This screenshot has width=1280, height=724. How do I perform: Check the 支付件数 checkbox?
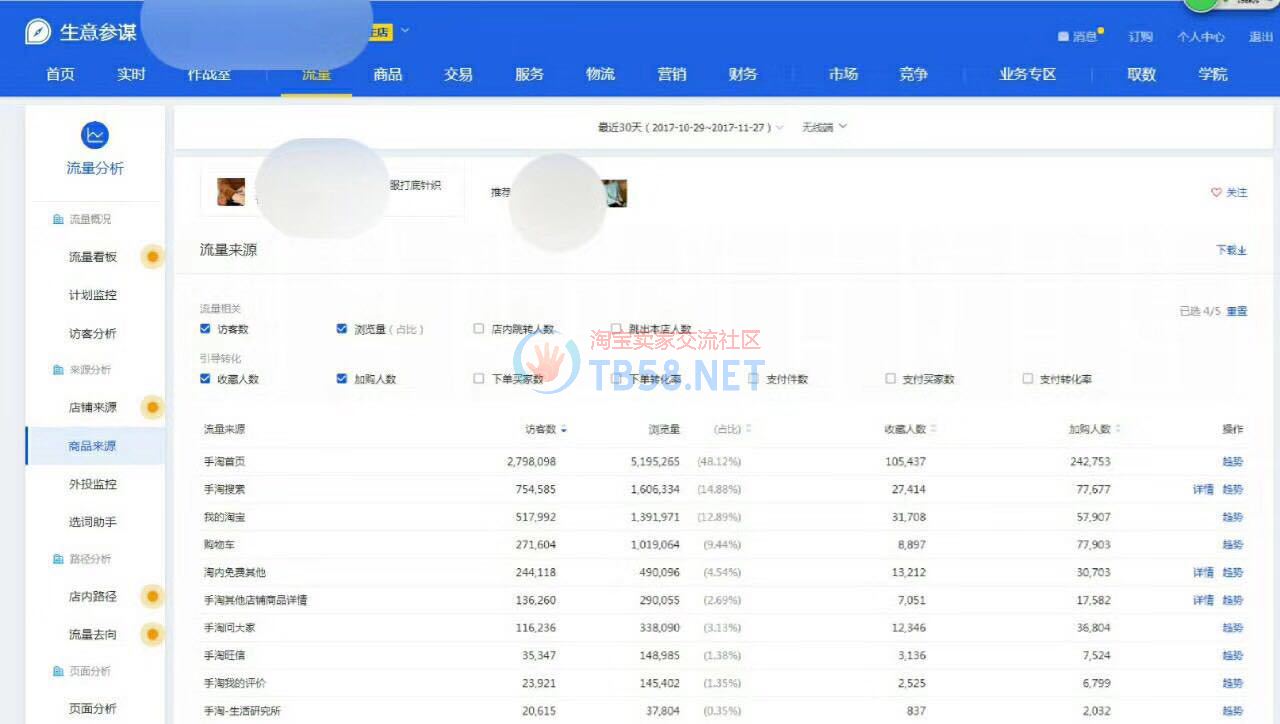[x=753, y=378]
